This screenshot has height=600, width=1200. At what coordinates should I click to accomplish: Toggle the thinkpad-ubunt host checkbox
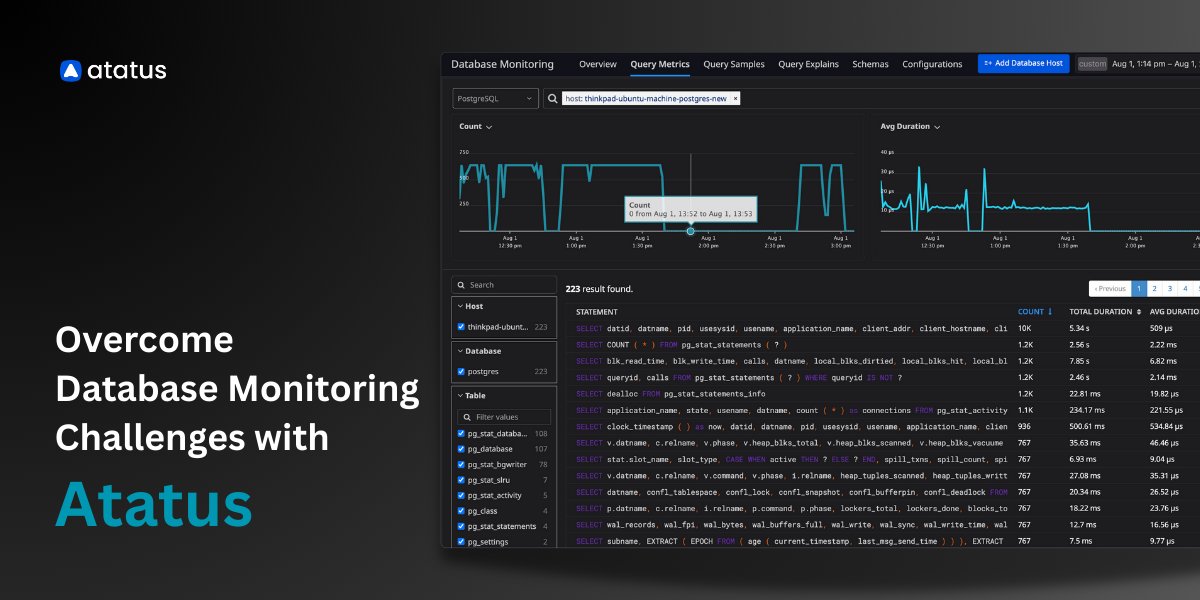pyautogui.click(x=460, y=326)
